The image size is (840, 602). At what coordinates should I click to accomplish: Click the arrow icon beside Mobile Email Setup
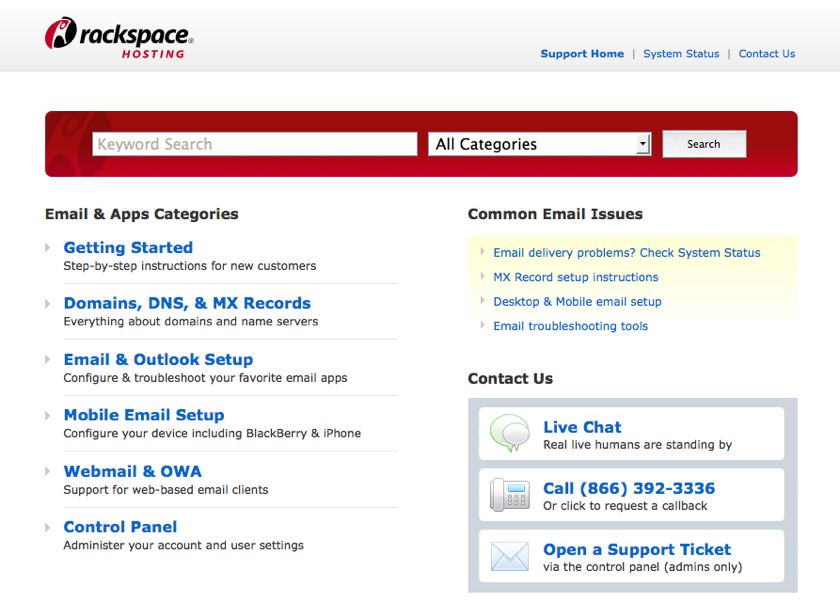click(x=48, y=415)
